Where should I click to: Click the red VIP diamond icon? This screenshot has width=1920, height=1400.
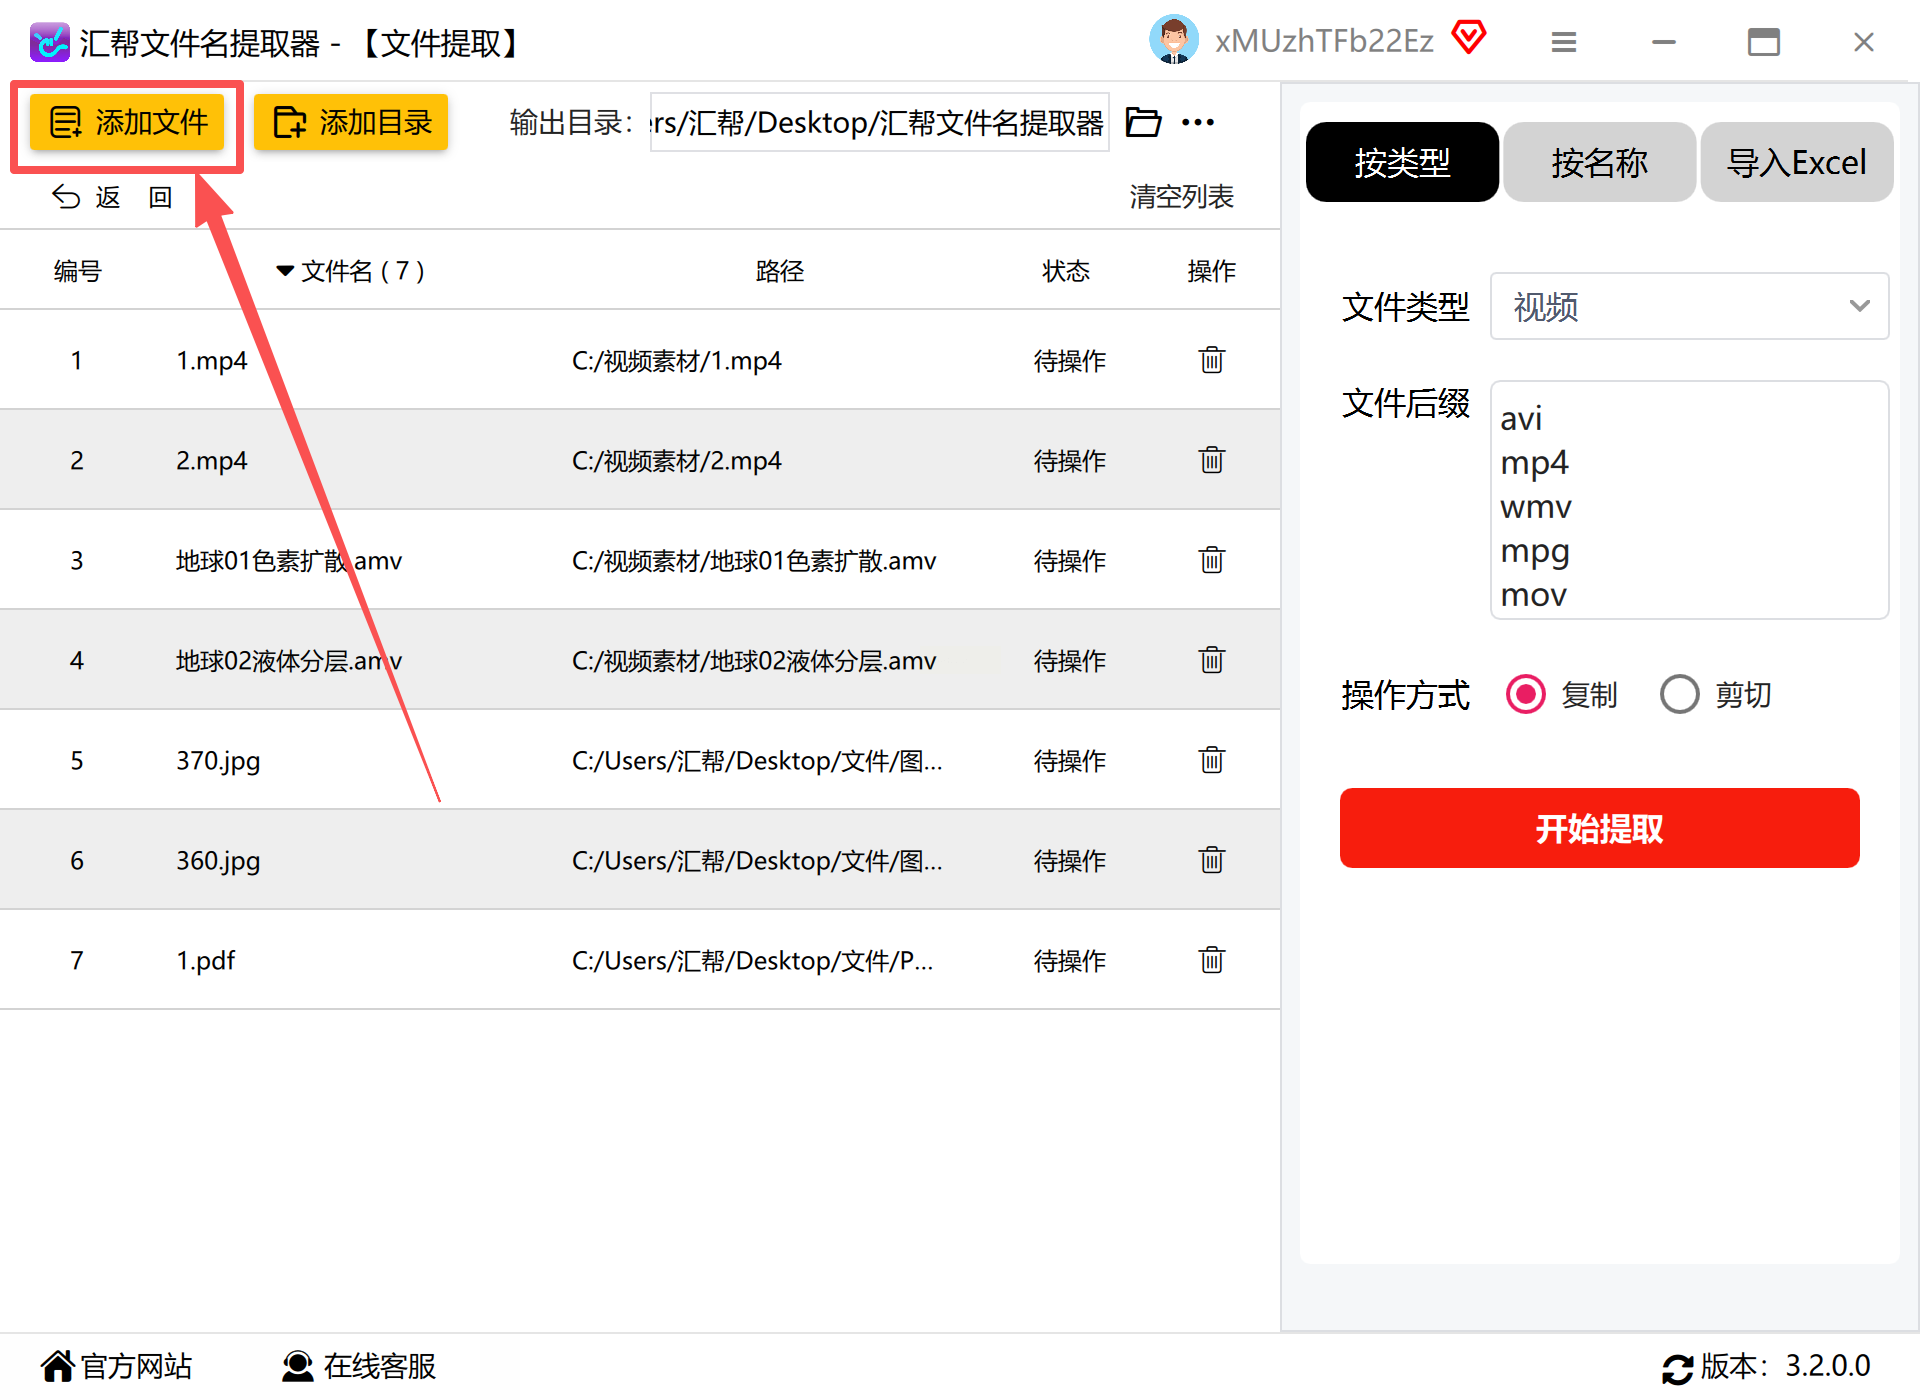coord(1469,38)
